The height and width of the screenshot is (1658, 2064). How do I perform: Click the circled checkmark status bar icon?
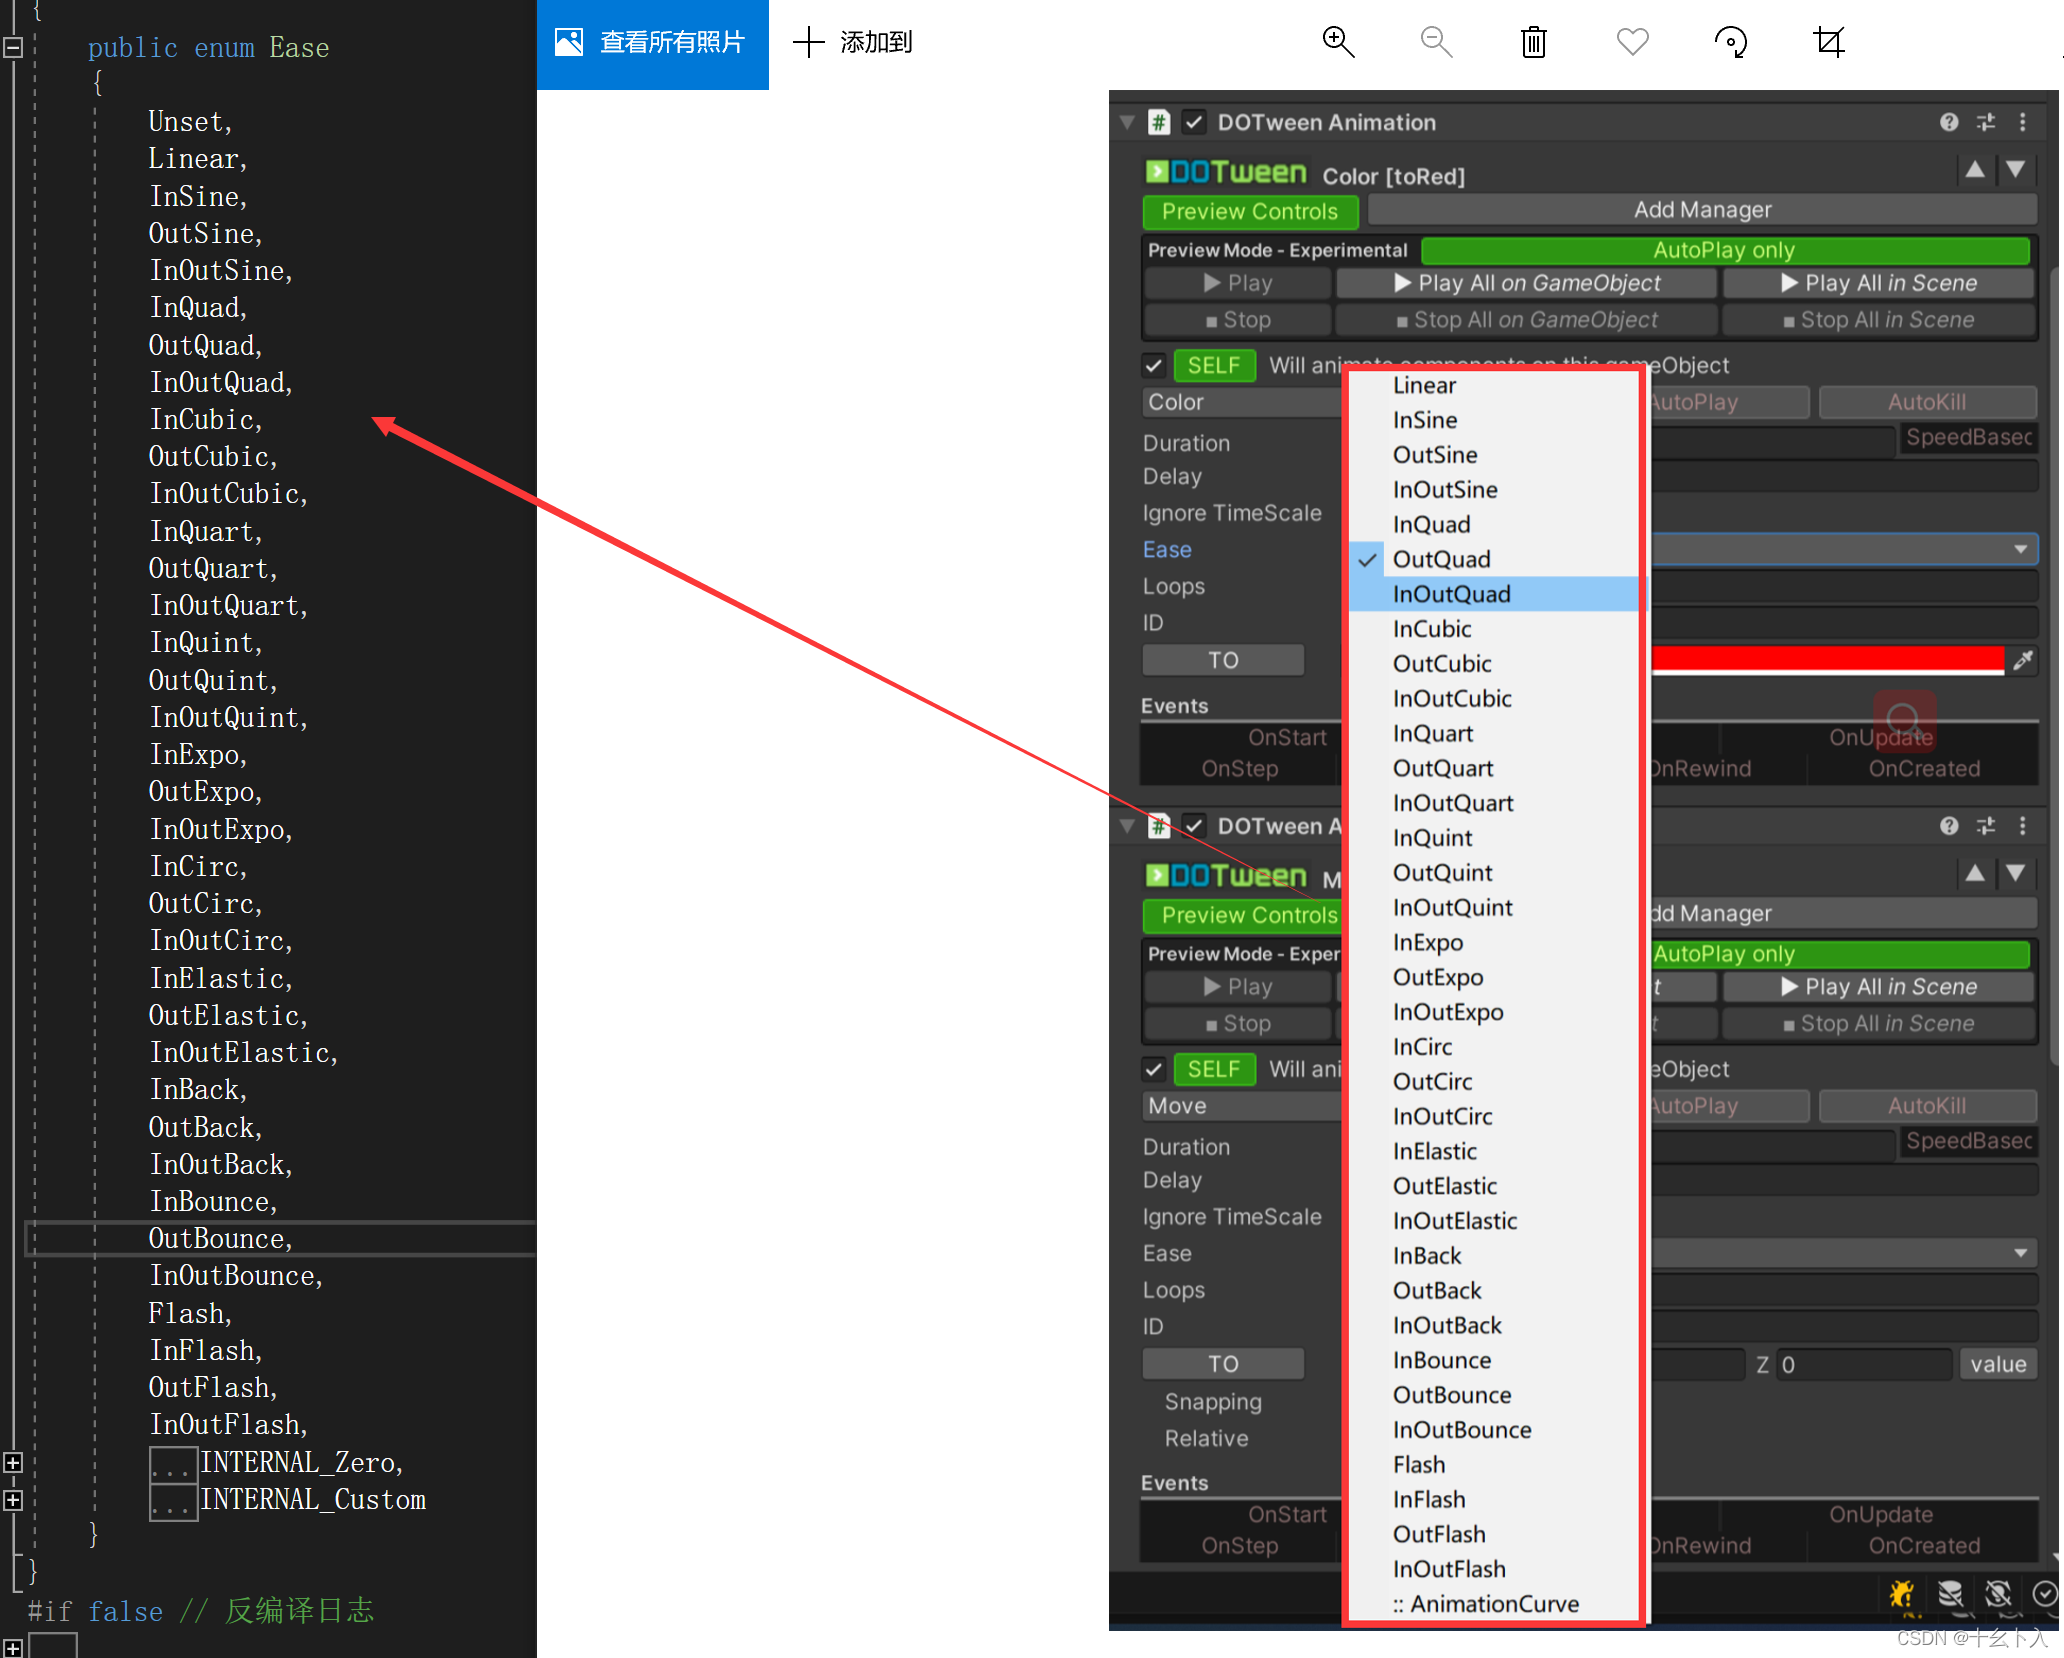tap(2046, 1593)
